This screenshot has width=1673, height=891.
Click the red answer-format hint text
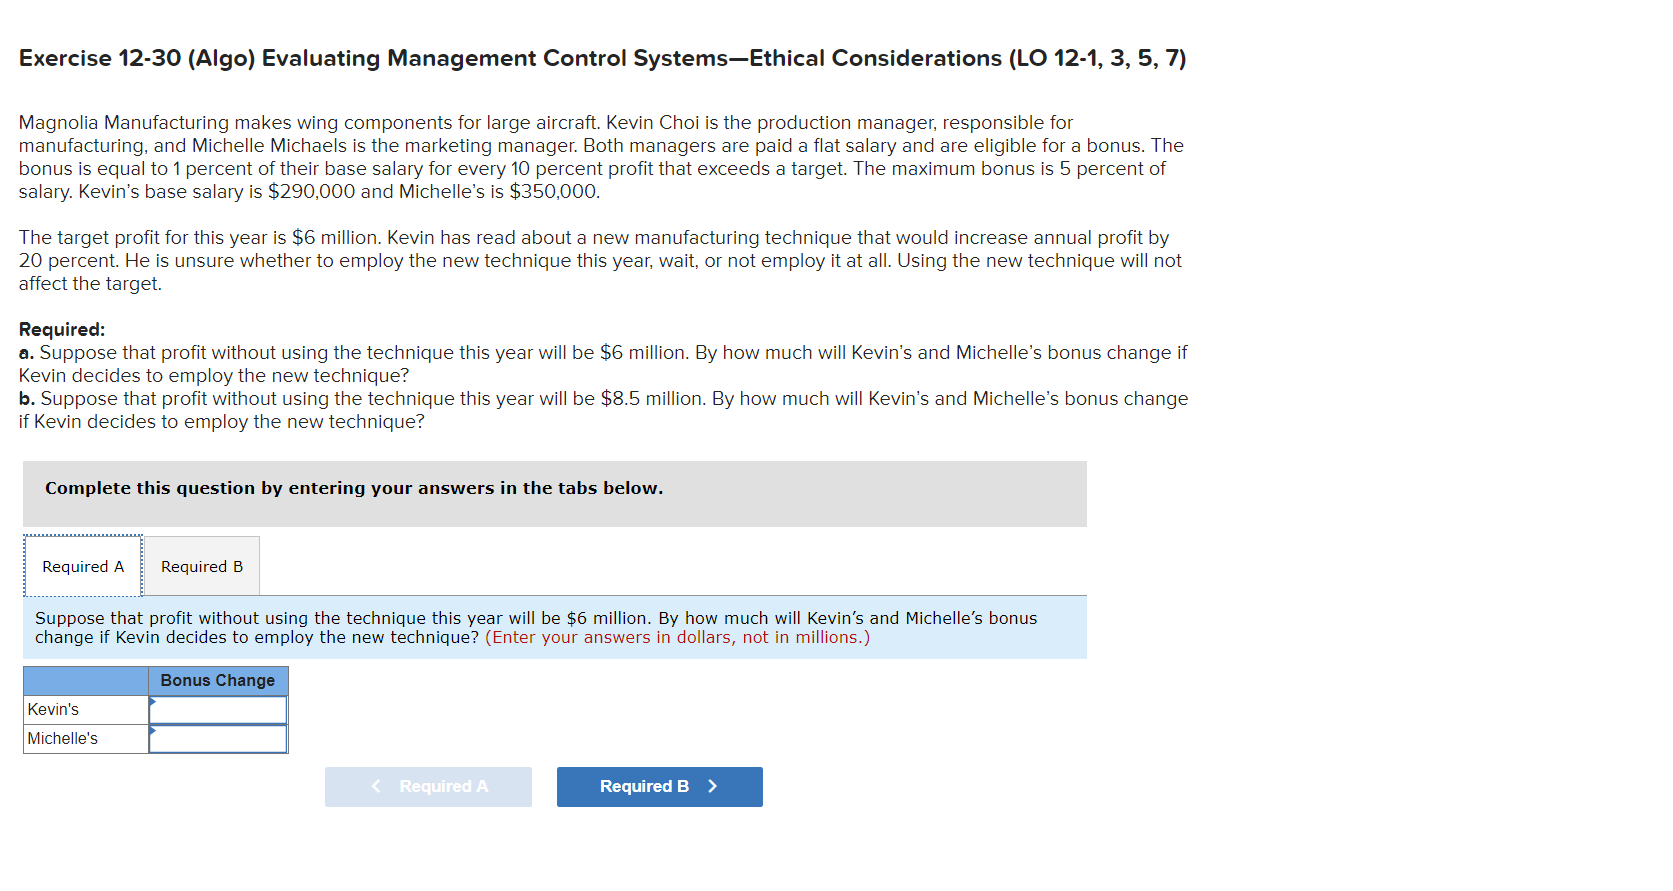point(676,637)
